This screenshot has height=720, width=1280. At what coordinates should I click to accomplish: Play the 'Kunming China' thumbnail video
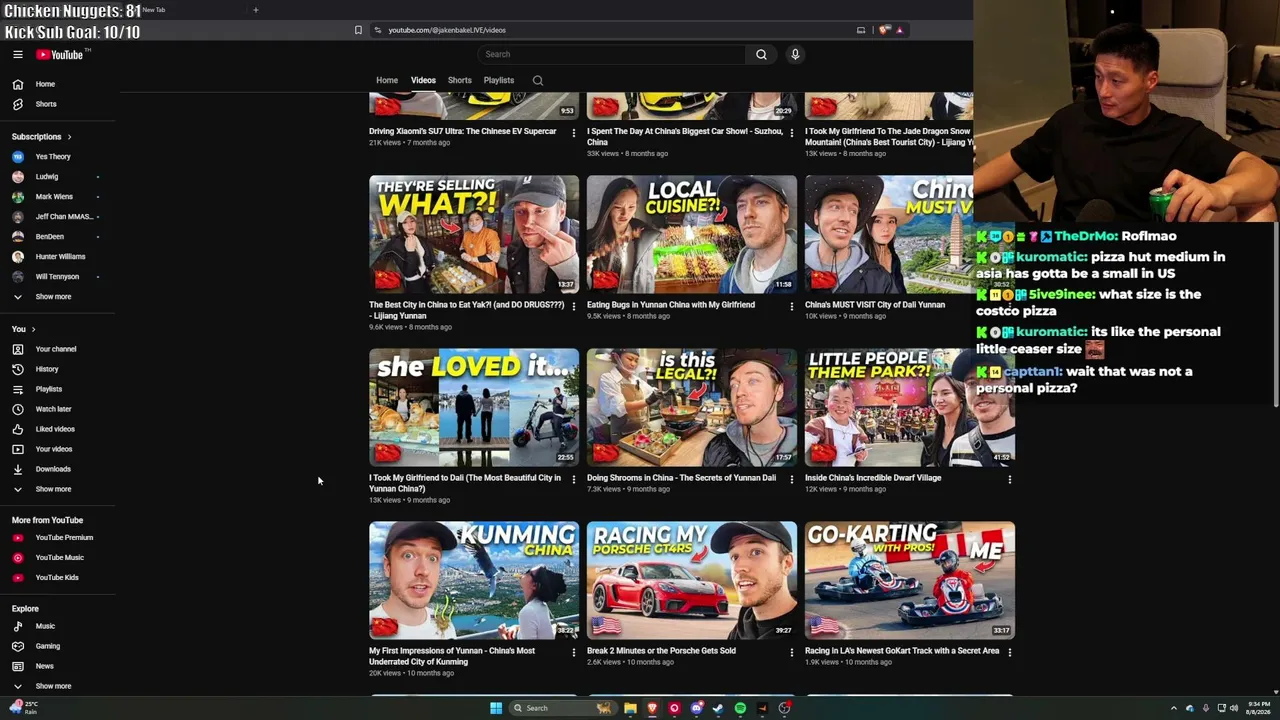tap(474, 580)
